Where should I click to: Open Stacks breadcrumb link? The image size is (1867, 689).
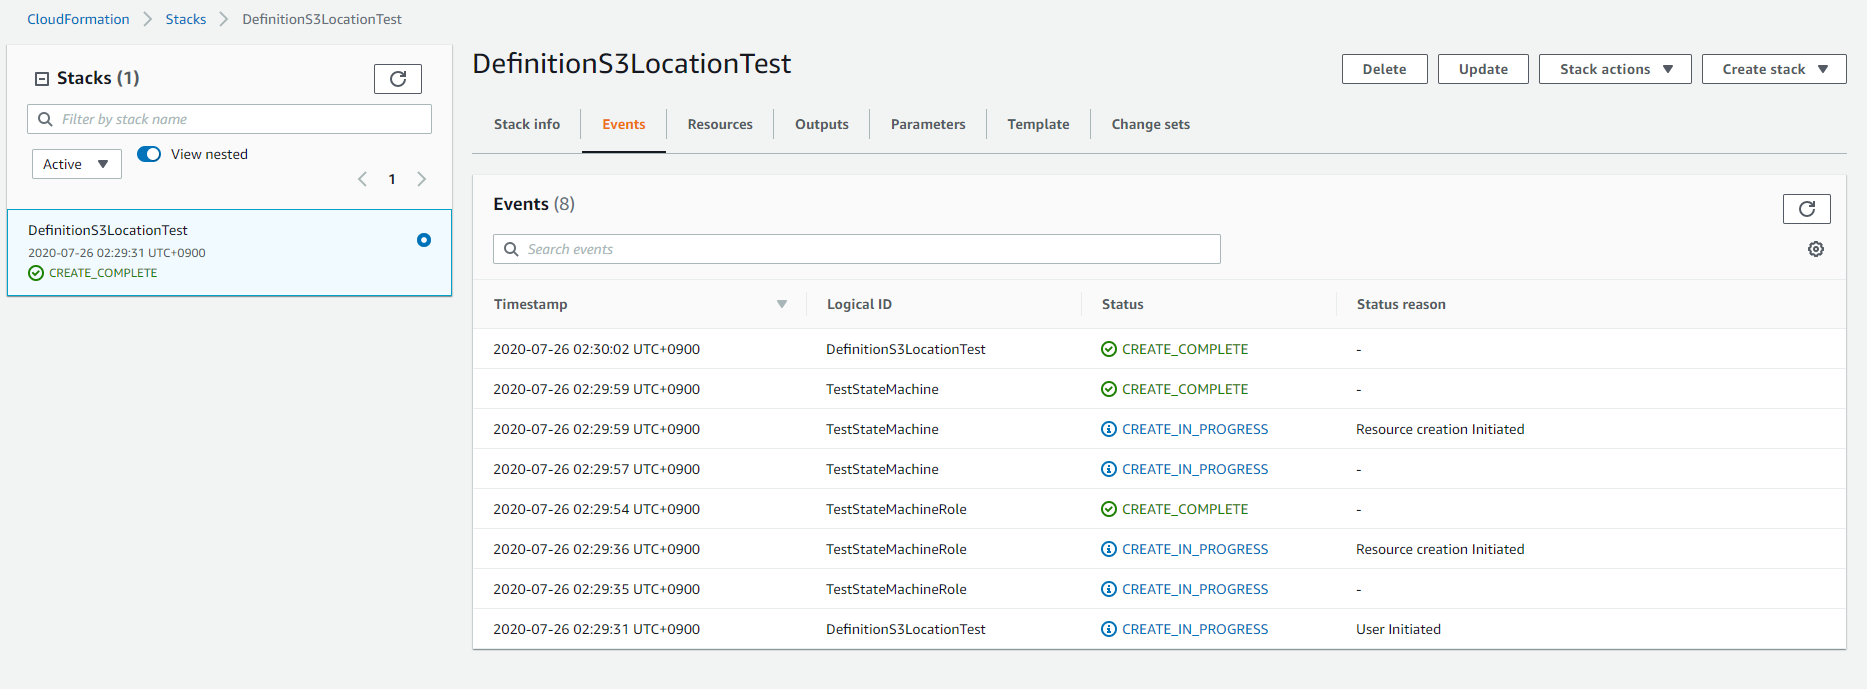[186, 19]
